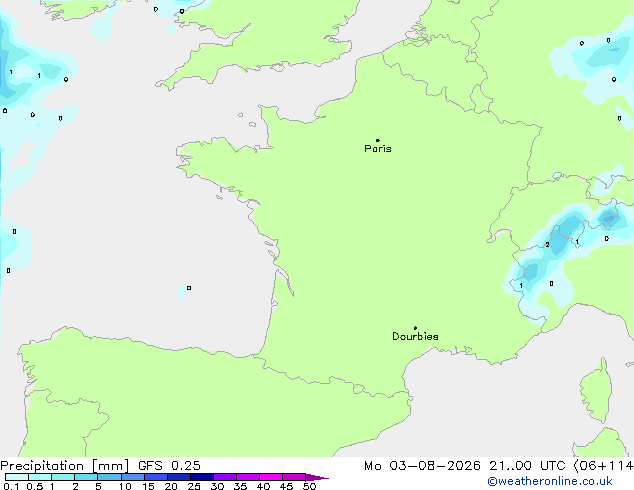Click the '25' legend scale label

click(194, 486)
